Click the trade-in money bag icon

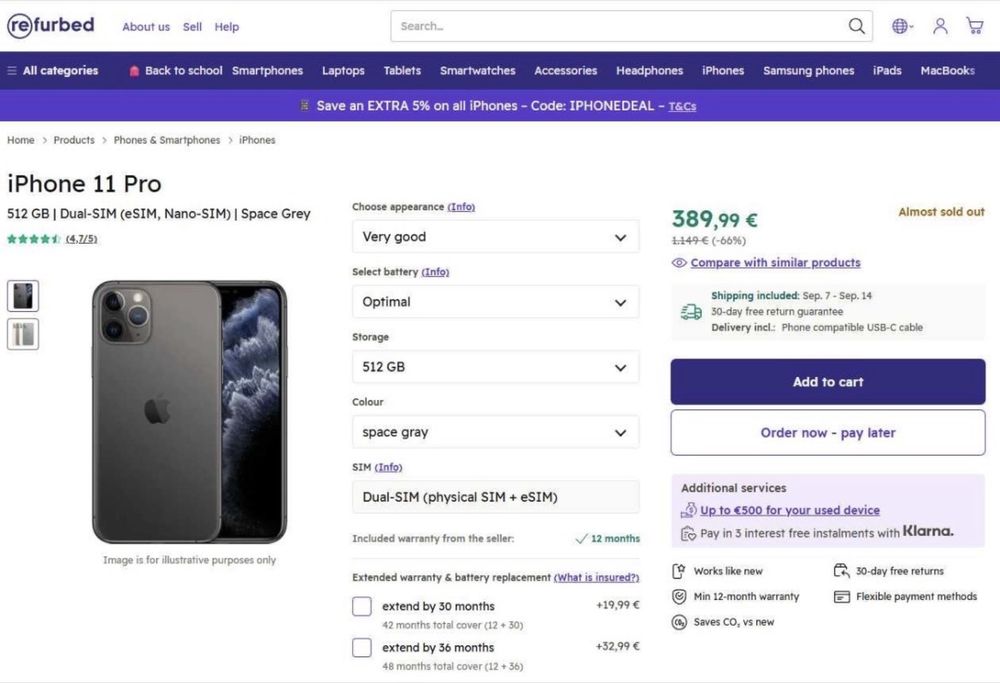point(689,510)
